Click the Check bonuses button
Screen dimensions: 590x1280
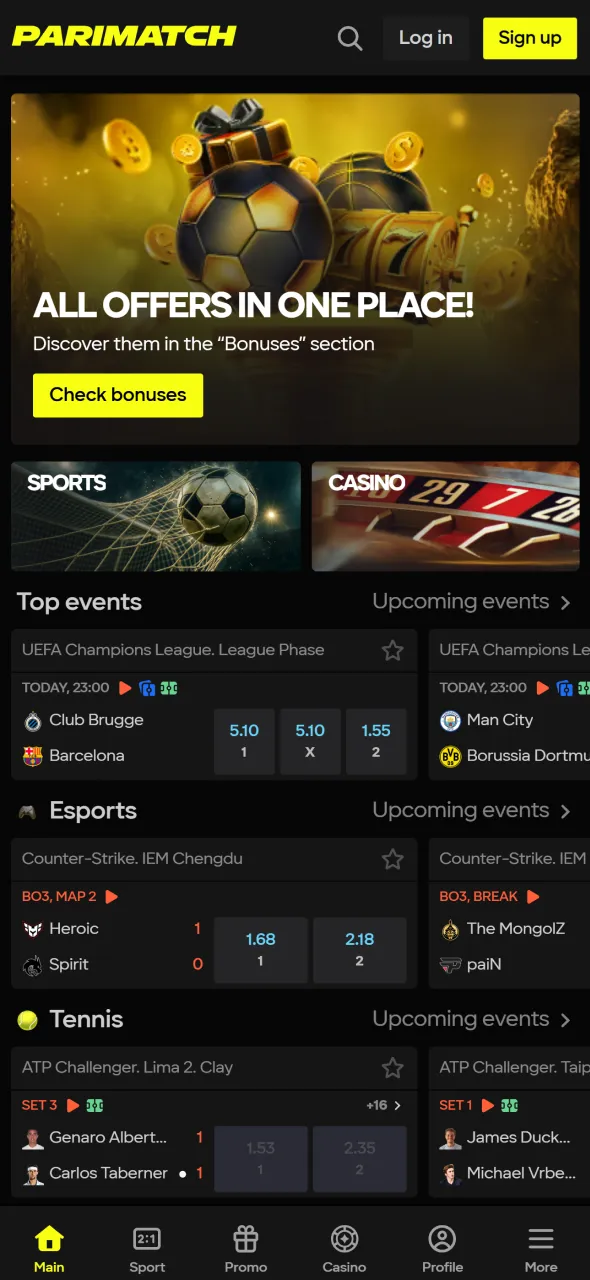pos(118,395)
